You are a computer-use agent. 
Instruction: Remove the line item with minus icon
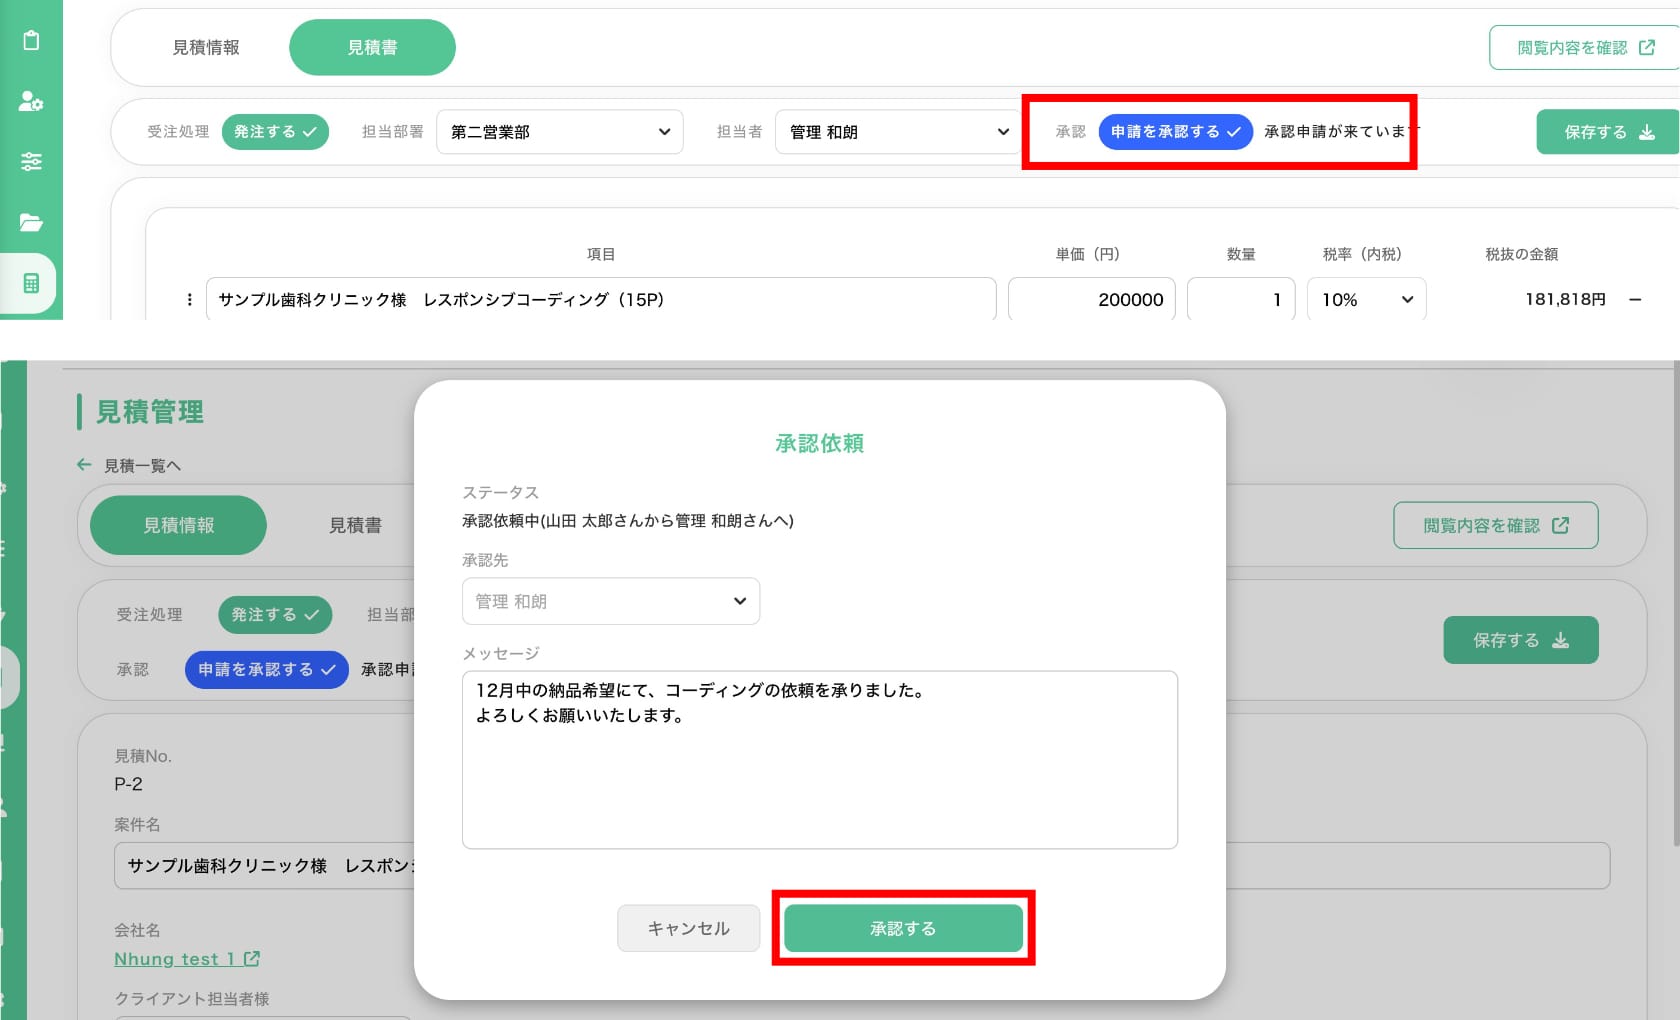pyautogui.click(x=1635, y=299)
